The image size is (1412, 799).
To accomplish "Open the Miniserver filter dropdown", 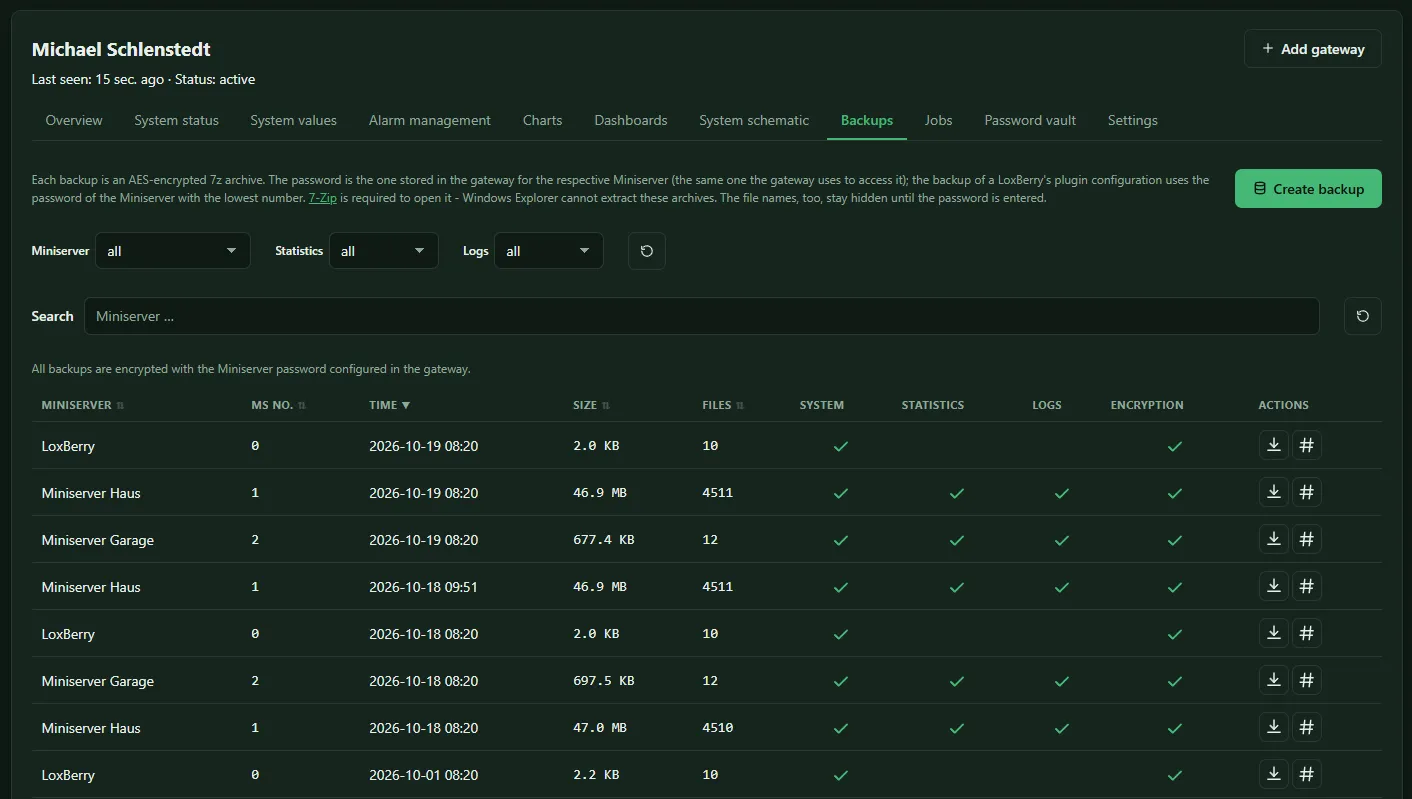I will click(173, 251).
